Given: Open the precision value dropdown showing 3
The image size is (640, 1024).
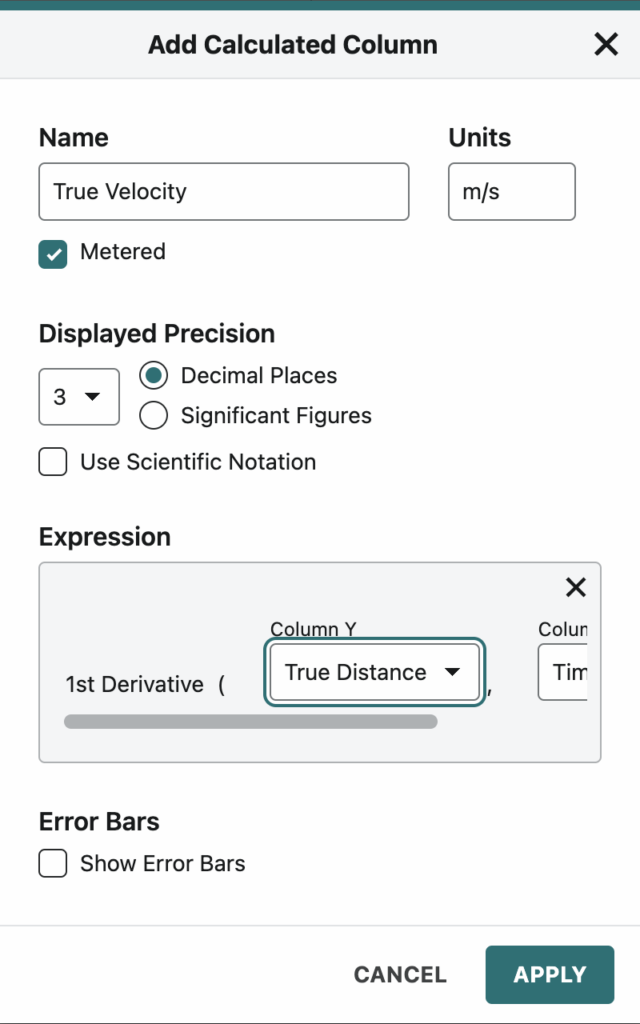Looking at the screenshot, I should pyautogui.click(x=79, y=396).
